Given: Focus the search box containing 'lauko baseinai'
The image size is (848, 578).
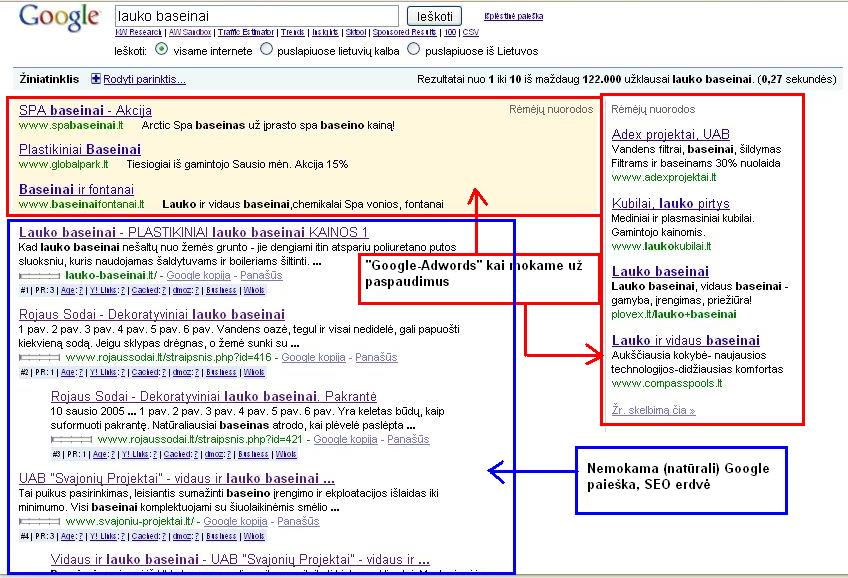Looking at the screenshot, I should (x=257, y=16).
